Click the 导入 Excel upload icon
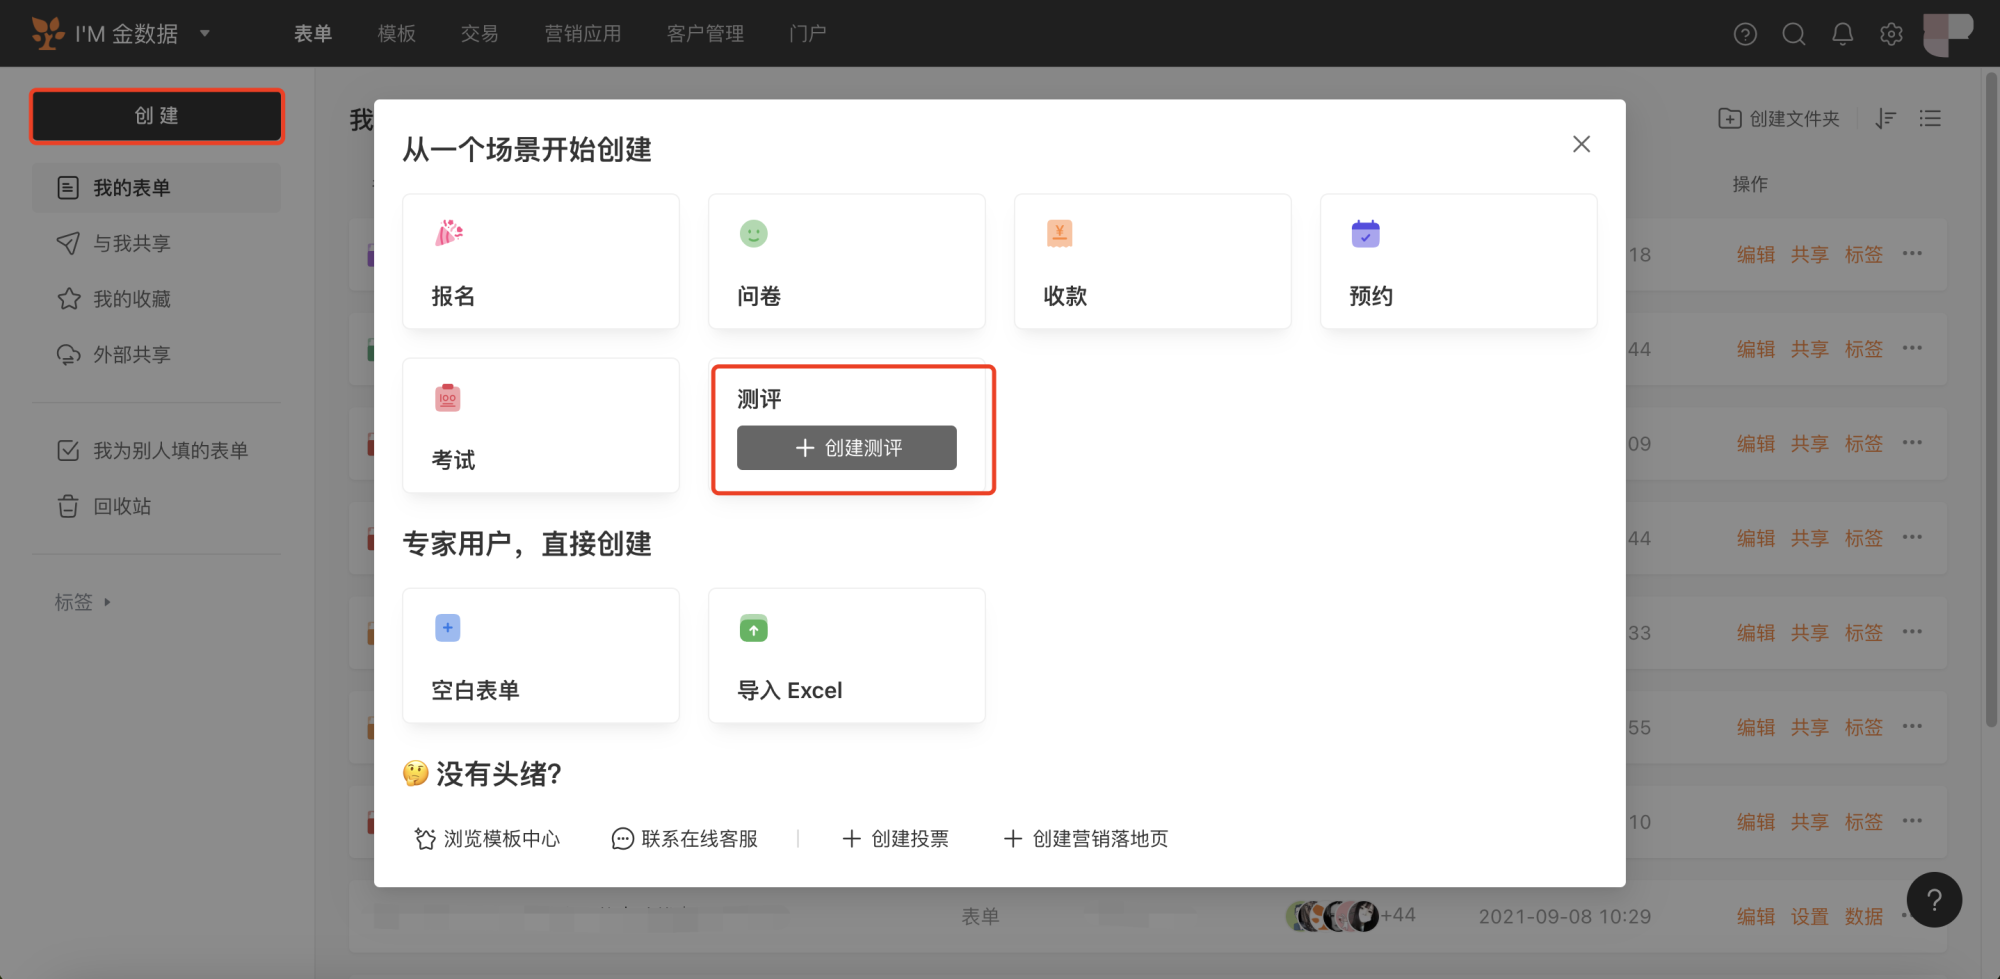The width and height of the screenshot is (2000, 979). click(x=754, y=628)
